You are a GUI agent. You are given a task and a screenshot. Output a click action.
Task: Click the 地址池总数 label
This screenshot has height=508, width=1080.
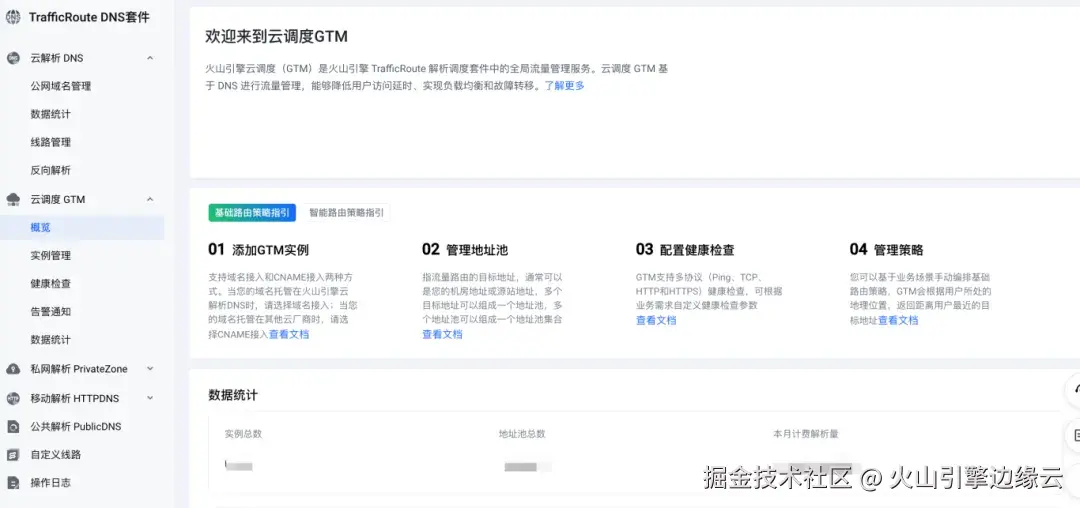(522, 434)
